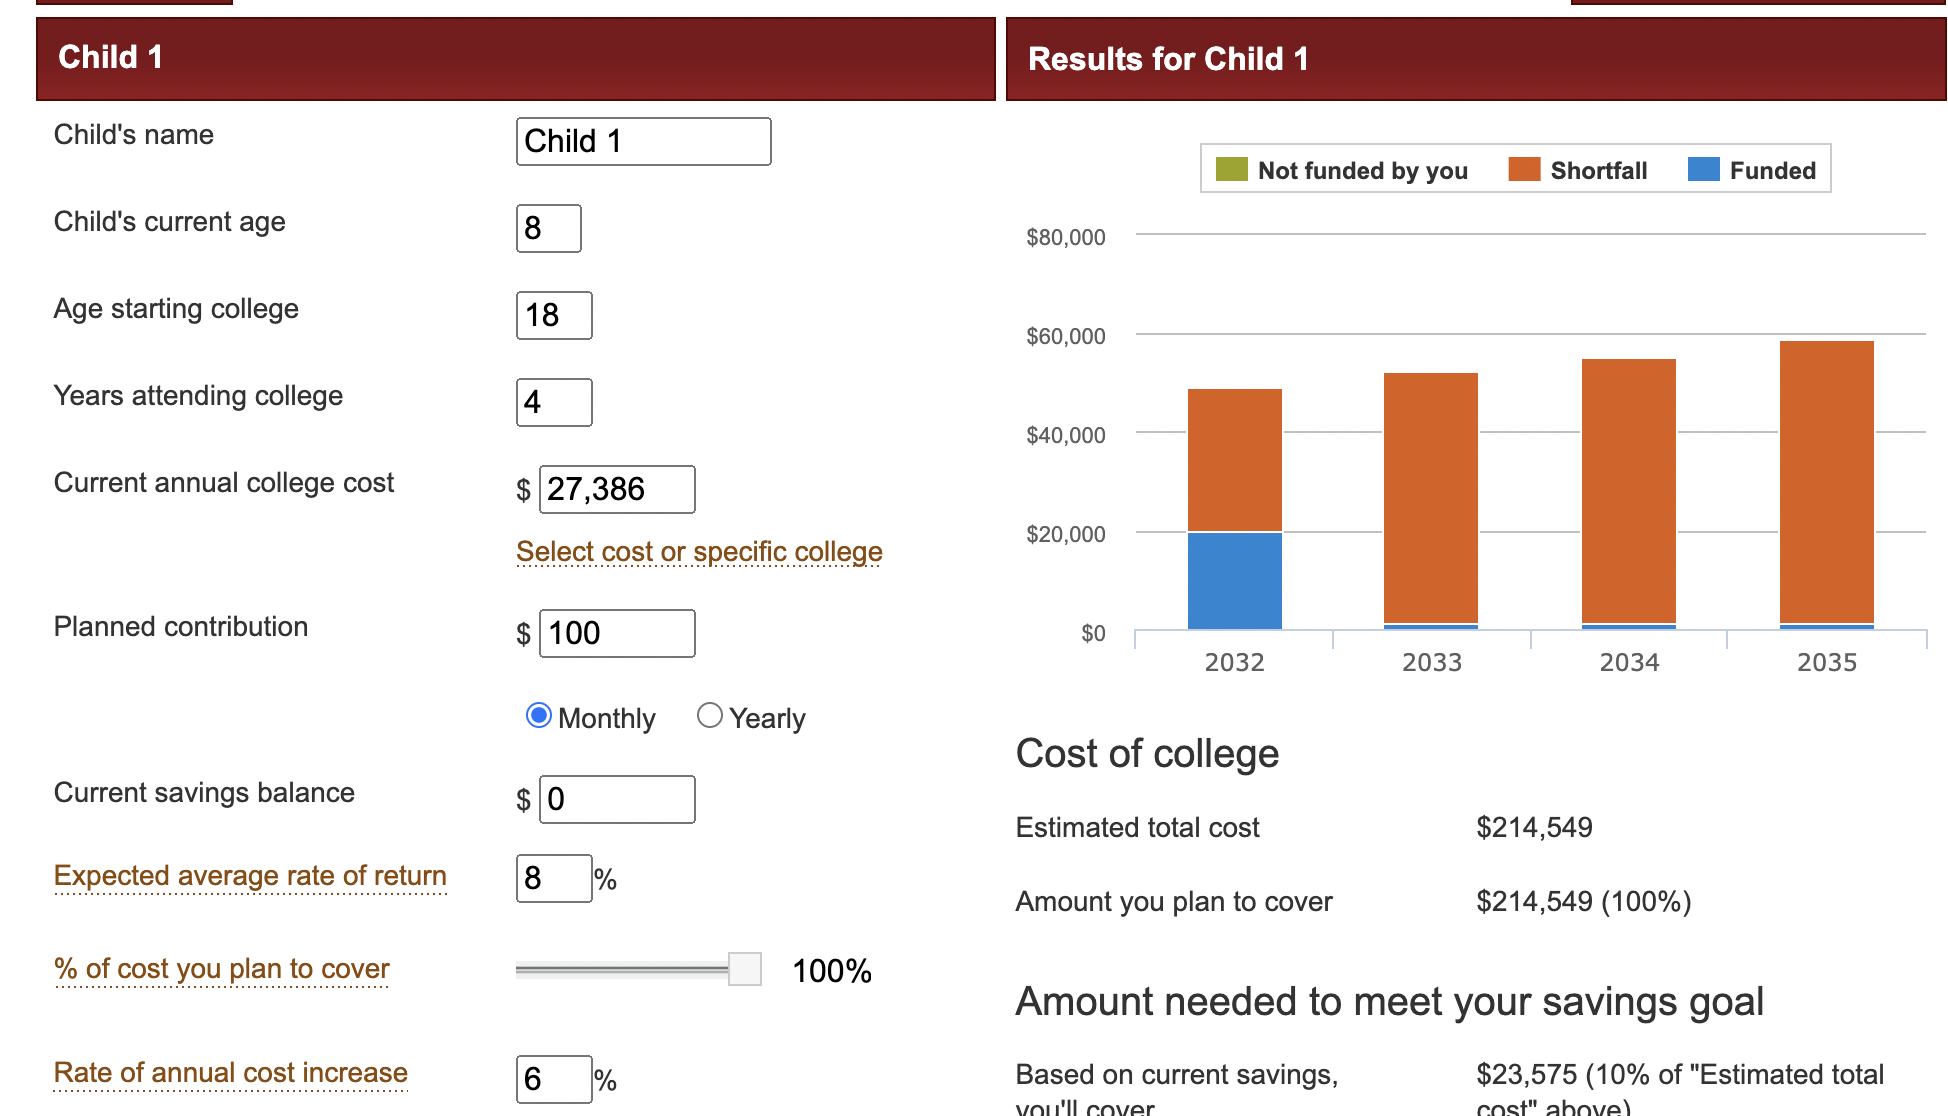Click the Years attending college field

coord(554,402)
